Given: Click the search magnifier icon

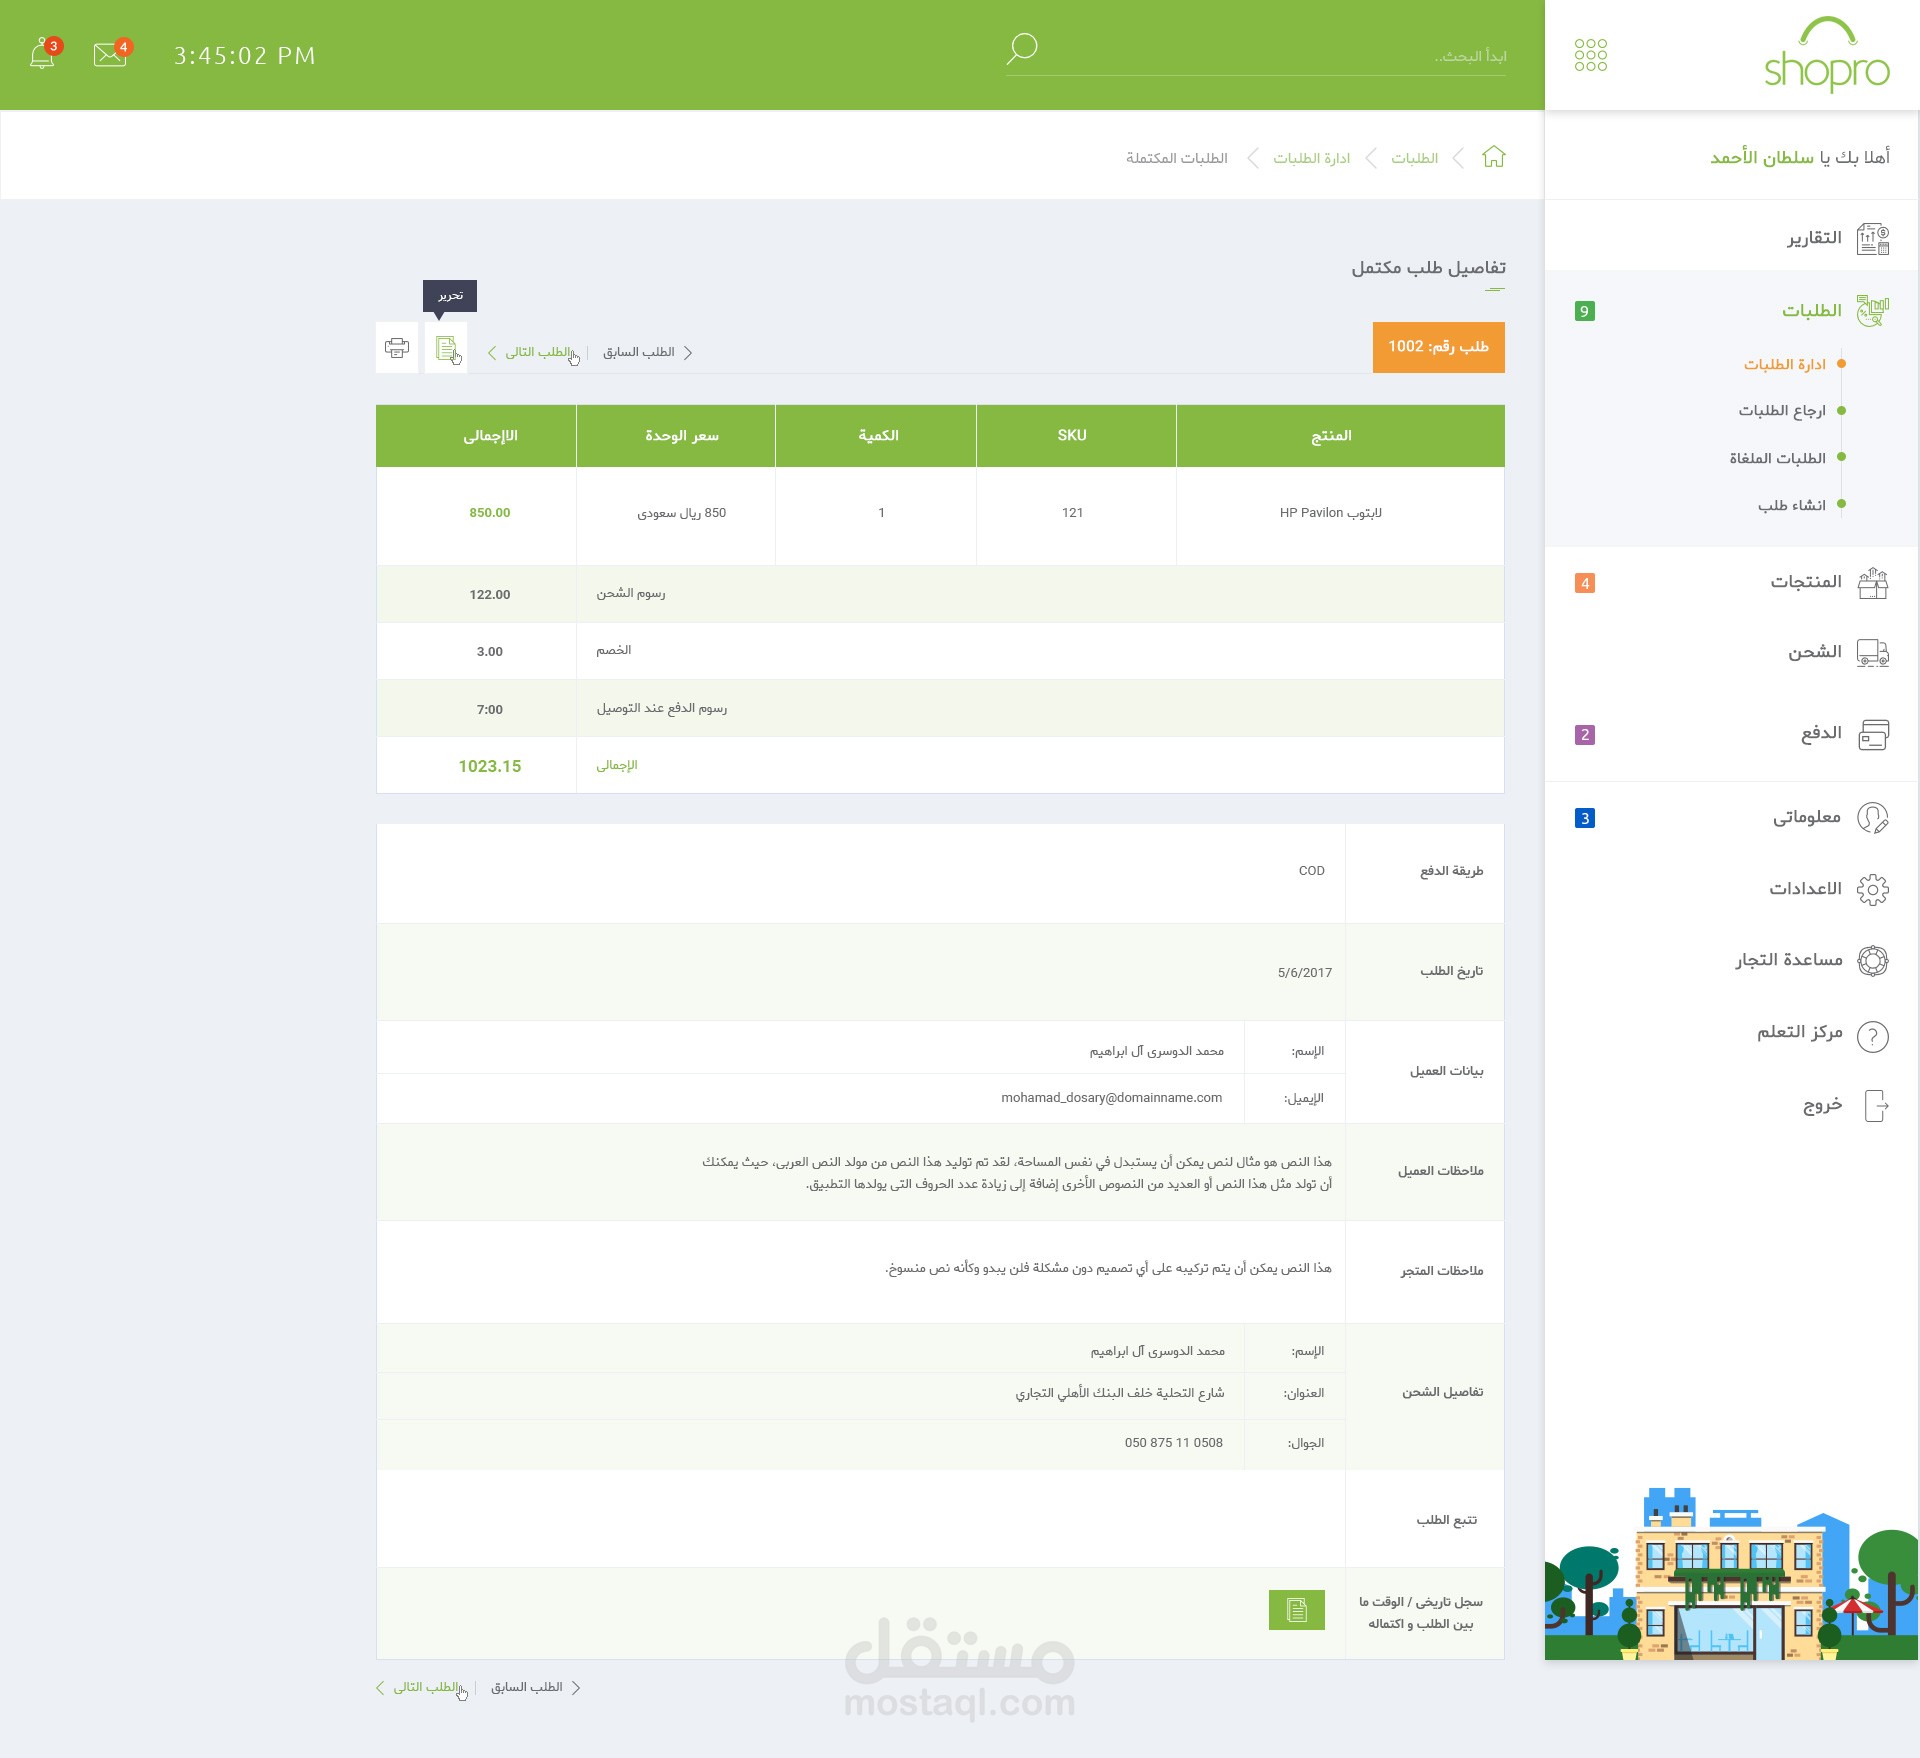Looking at the screenshot, I should coord(1021,49).
